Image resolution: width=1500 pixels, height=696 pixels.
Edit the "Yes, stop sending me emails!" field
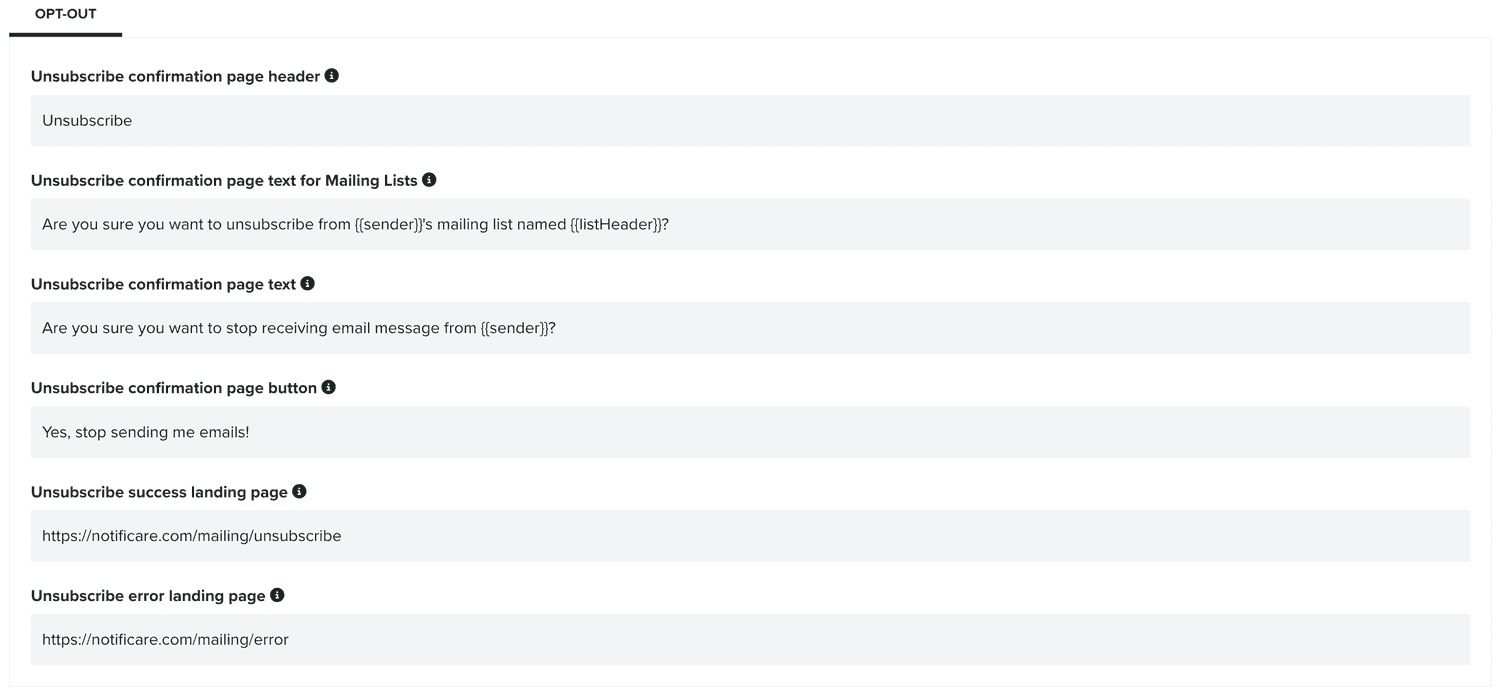tap(750, 432)
